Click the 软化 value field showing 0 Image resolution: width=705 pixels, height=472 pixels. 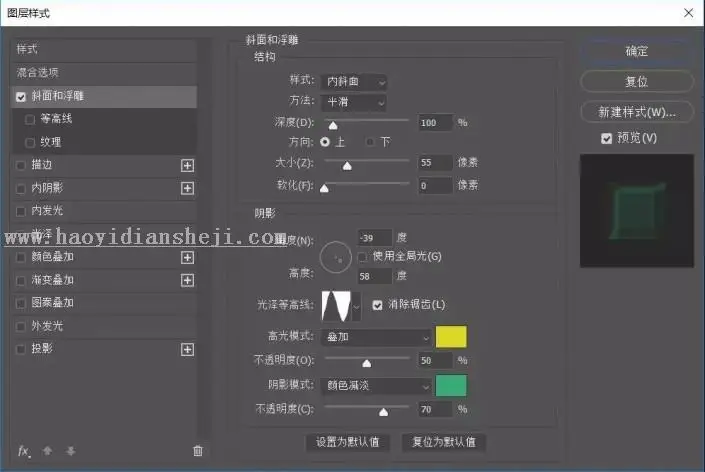(x=435, y=185)
